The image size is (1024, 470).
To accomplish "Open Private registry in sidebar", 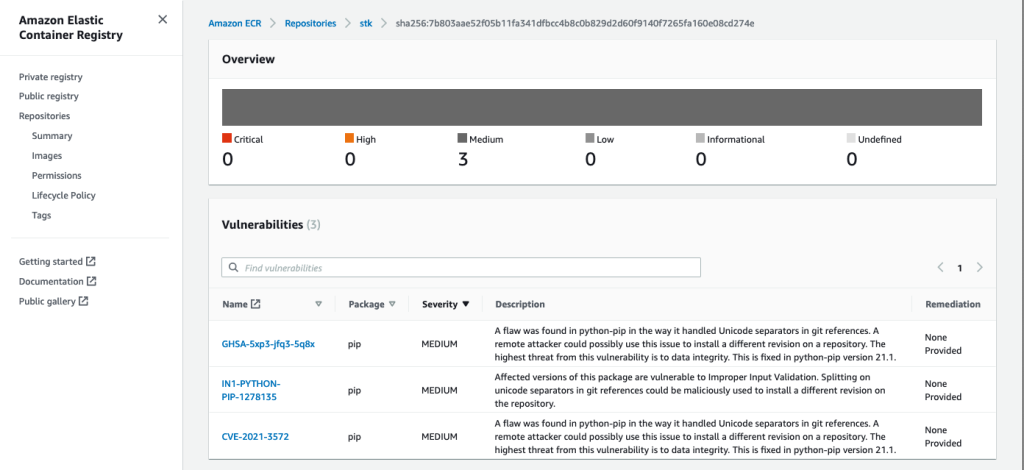I will (51, 76).
